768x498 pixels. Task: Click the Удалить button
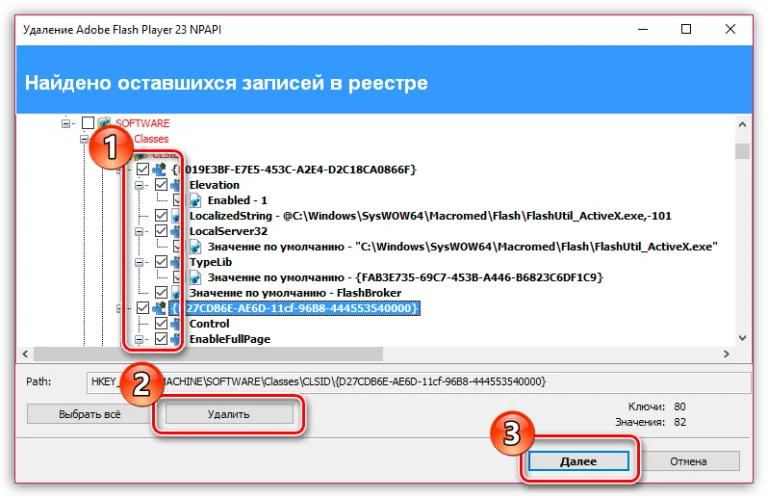tap(229, 414)
